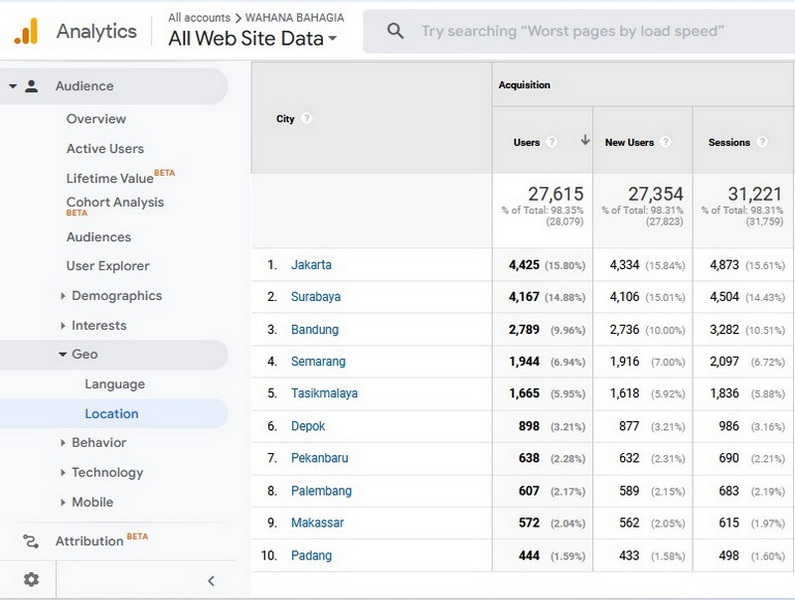This screenshot has height=600, width=795.
Task: Select Active Users in Audience menu
Action: [105, 149]
